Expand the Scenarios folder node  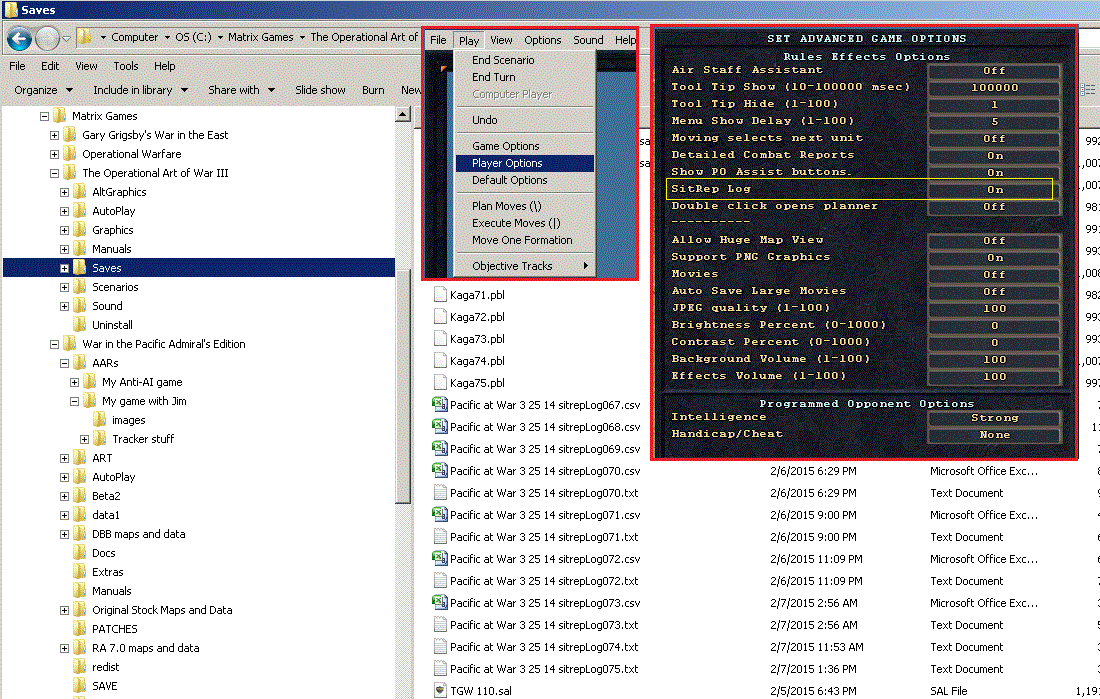click(64, 287)
